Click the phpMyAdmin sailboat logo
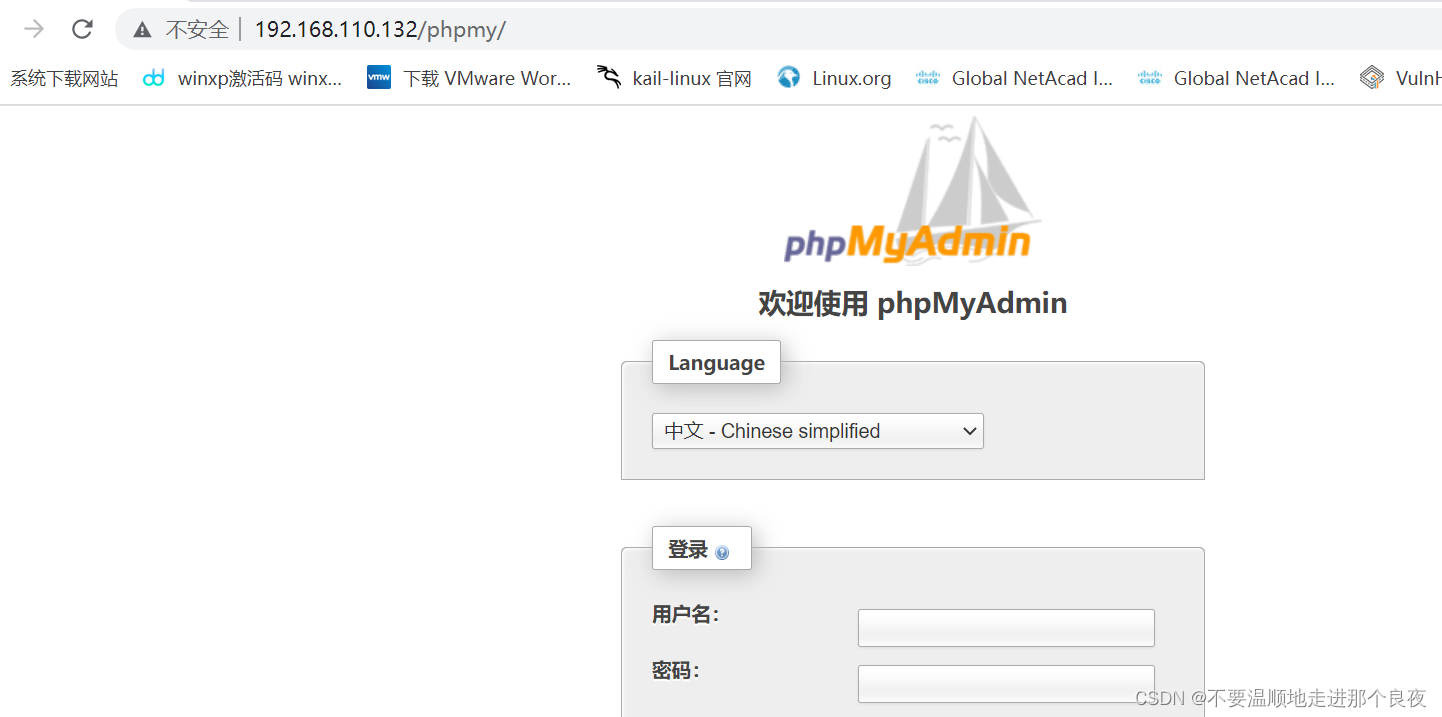 pos(912,190)
